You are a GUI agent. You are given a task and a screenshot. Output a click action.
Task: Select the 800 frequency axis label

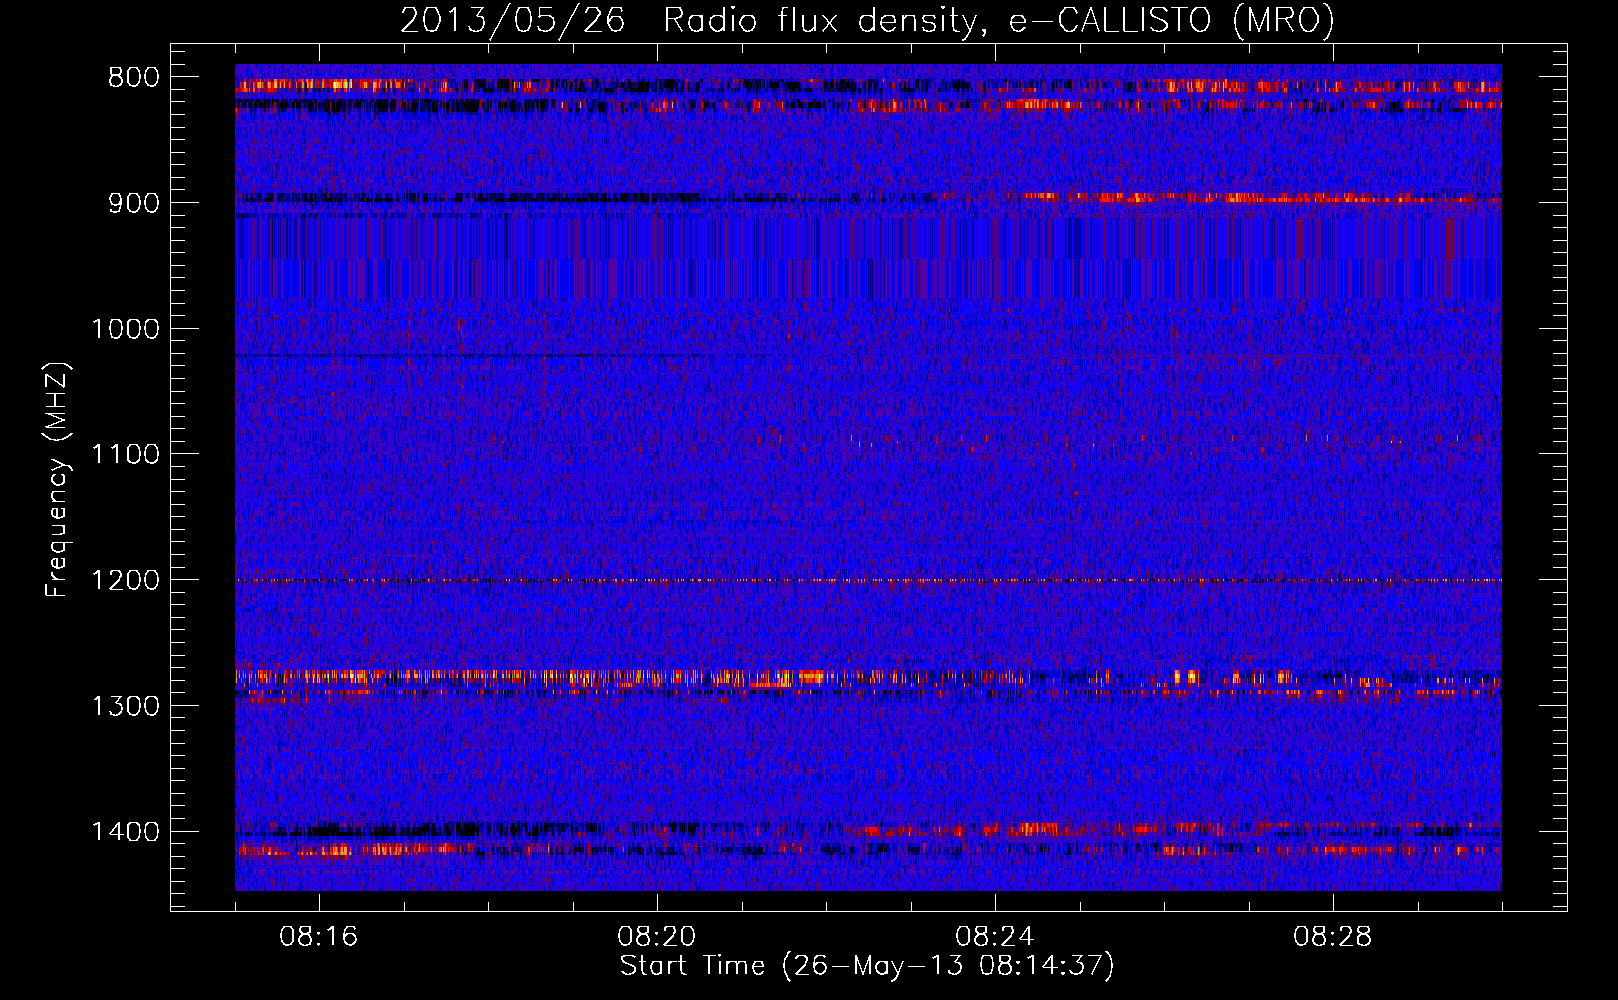[133, 78]
